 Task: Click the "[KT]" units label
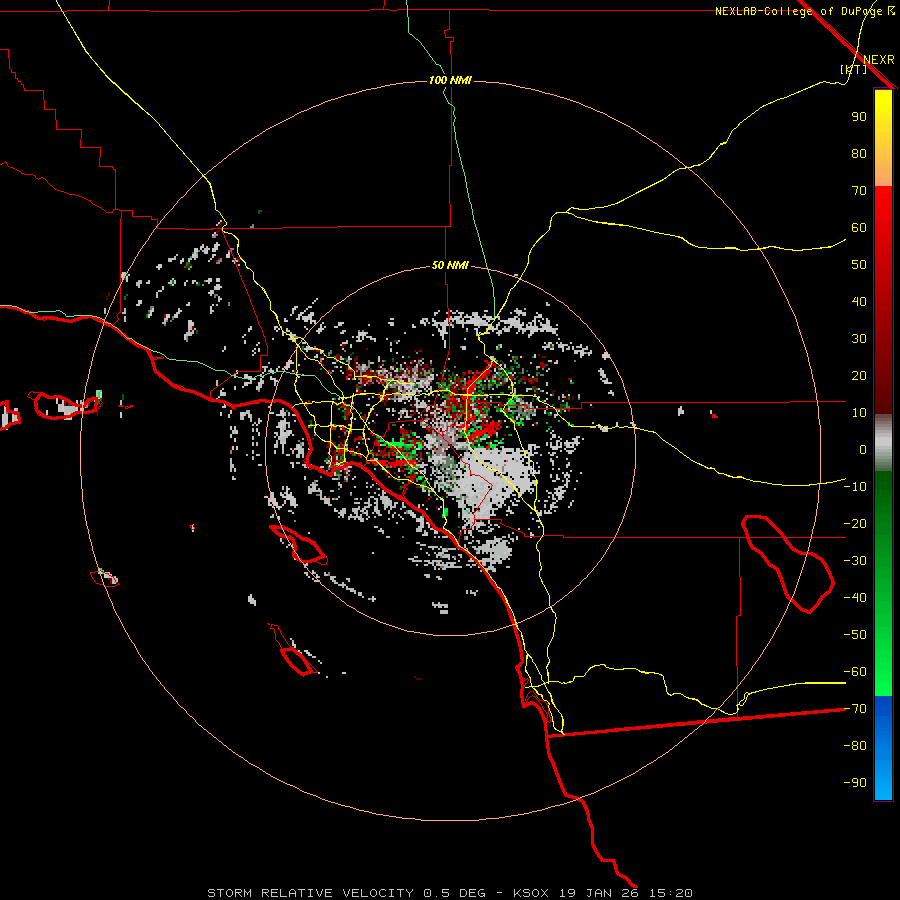(853, 69)
